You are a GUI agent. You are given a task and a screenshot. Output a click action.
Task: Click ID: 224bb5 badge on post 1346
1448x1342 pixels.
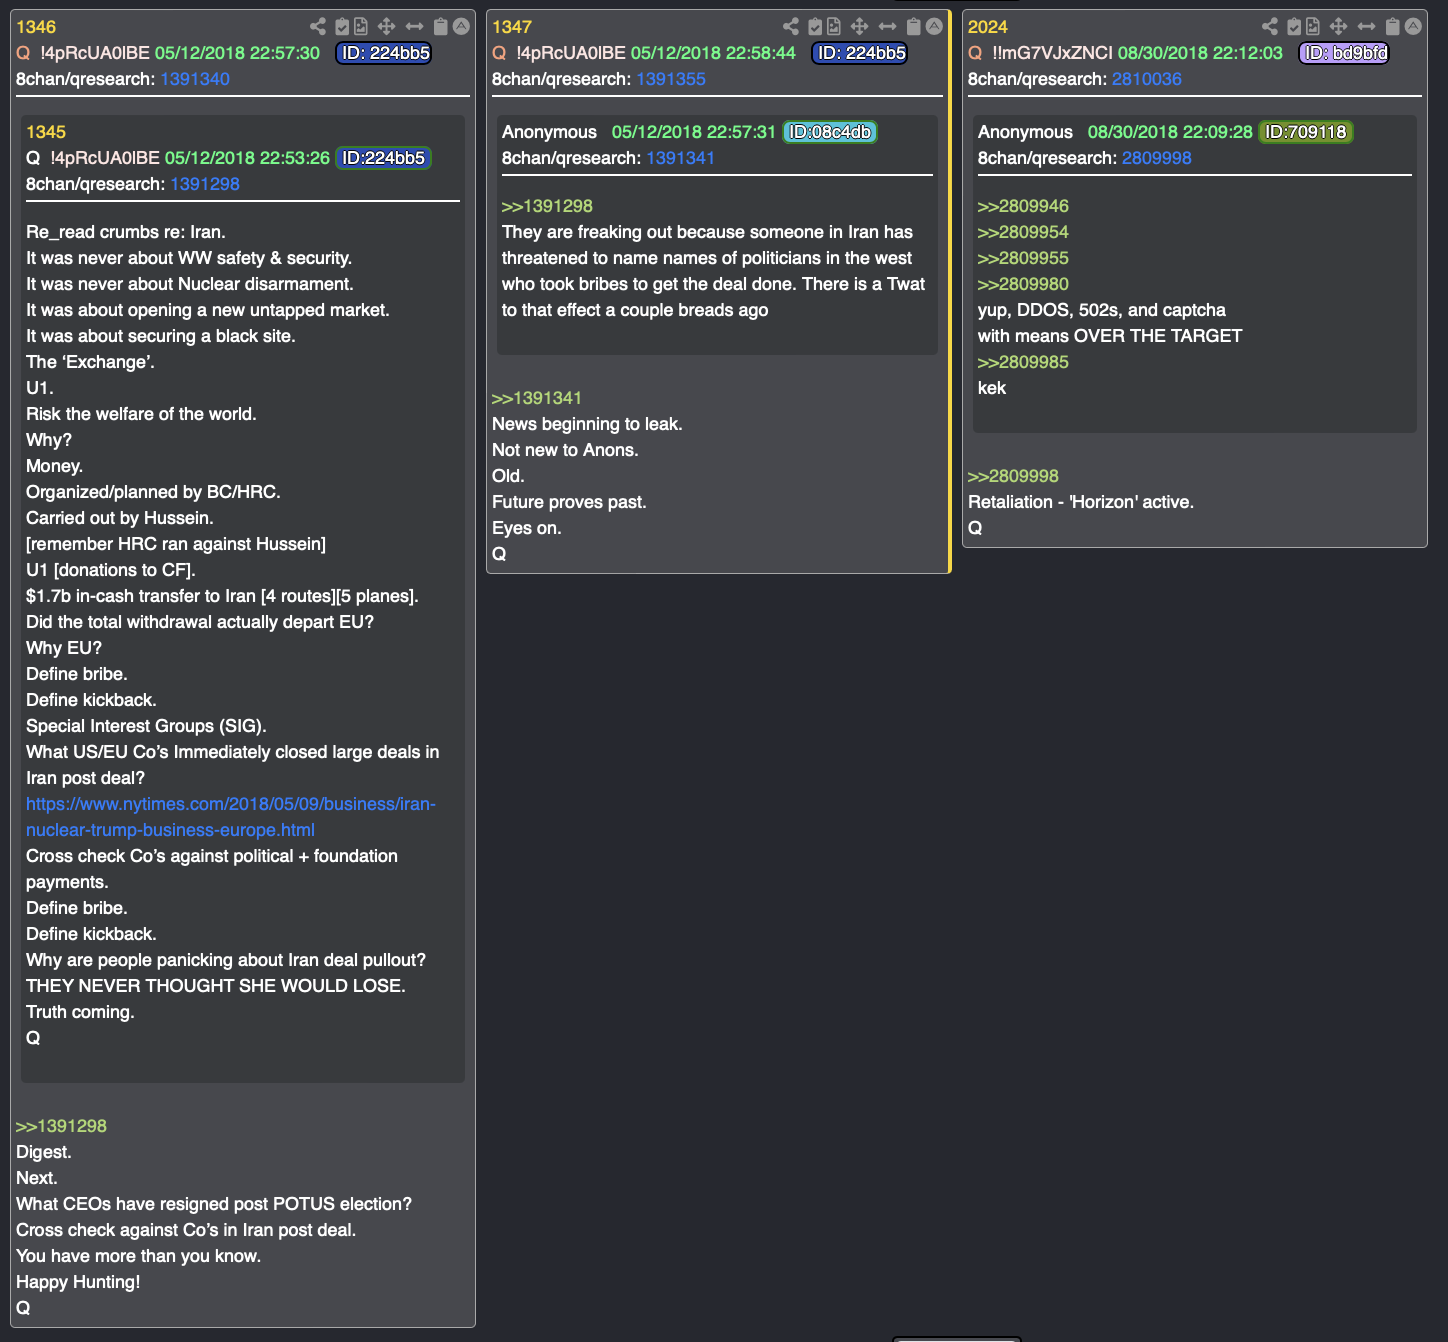tap(384, 53)
